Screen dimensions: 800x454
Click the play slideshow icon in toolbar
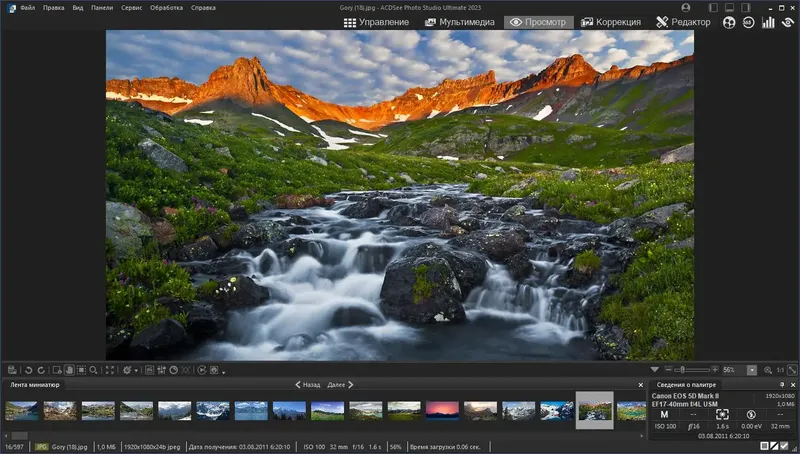coord(202,370)
